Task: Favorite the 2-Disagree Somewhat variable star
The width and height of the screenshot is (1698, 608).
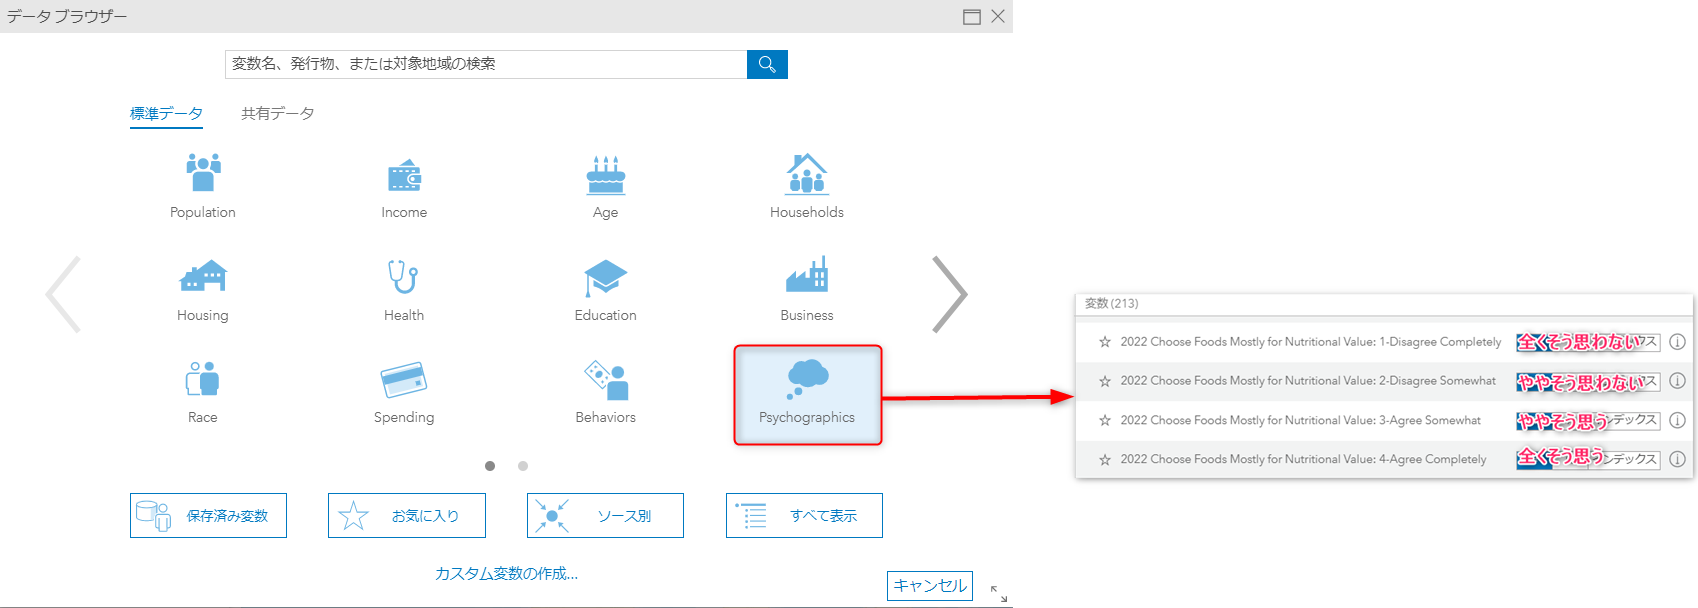Action: 1105,381
